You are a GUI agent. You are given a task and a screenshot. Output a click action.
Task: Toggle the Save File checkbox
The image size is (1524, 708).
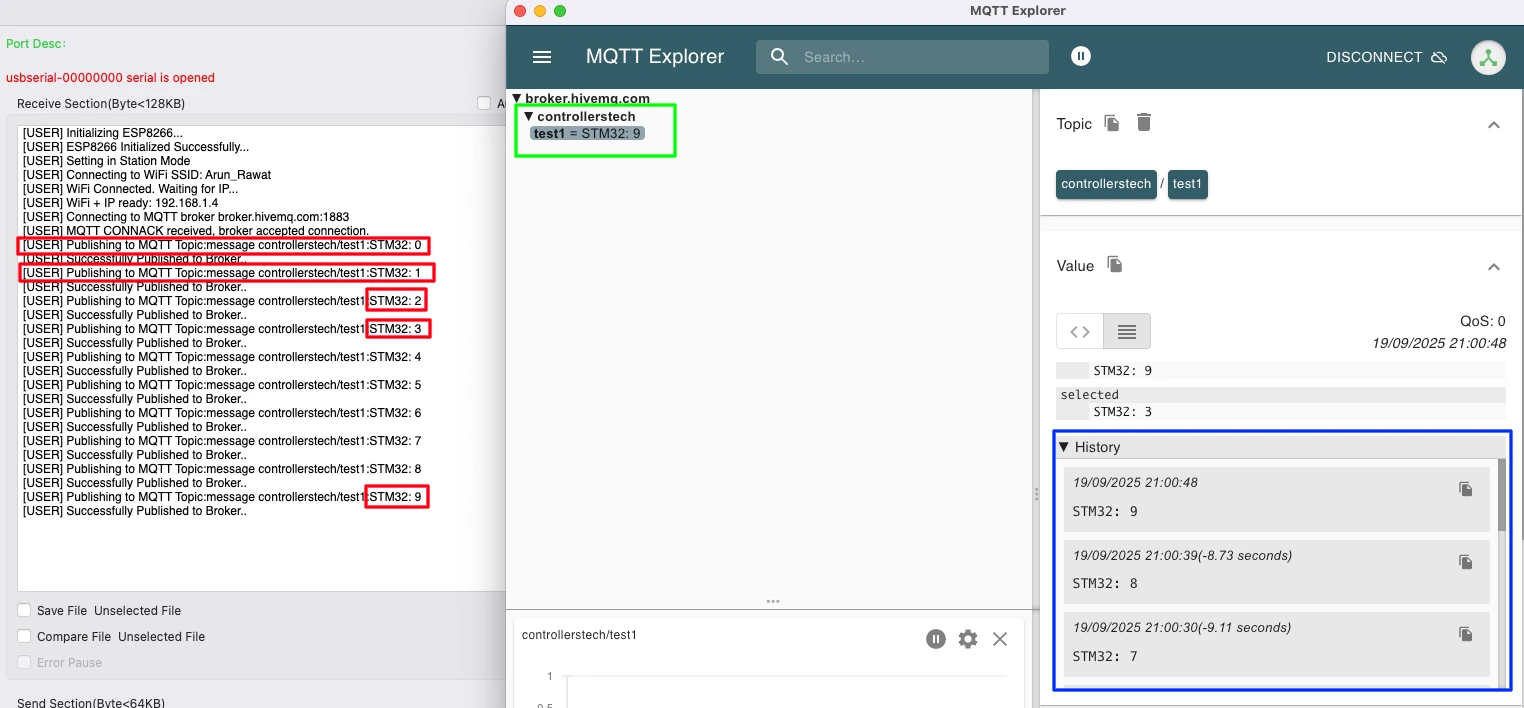point(24,610)
